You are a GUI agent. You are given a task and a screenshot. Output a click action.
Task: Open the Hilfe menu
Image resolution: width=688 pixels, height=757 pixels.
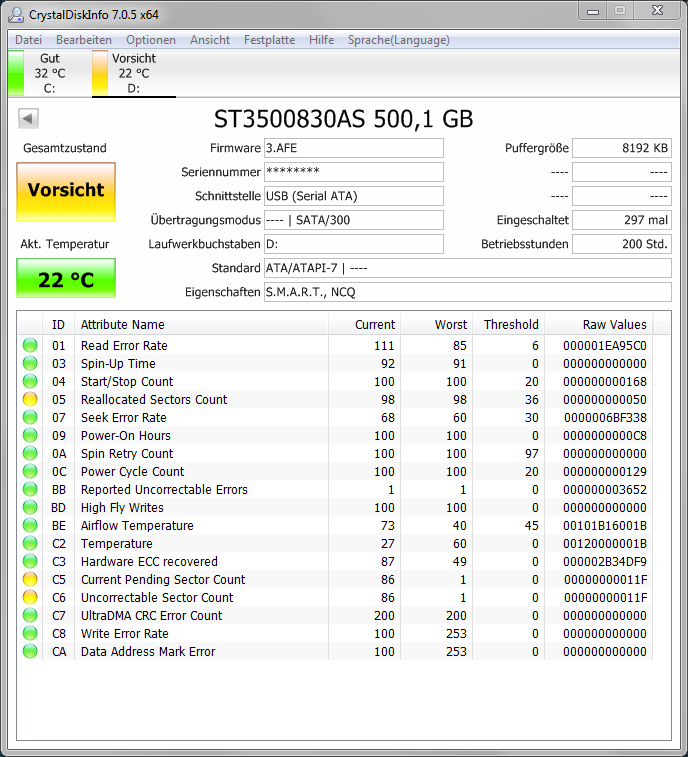(x=321, y=40)
